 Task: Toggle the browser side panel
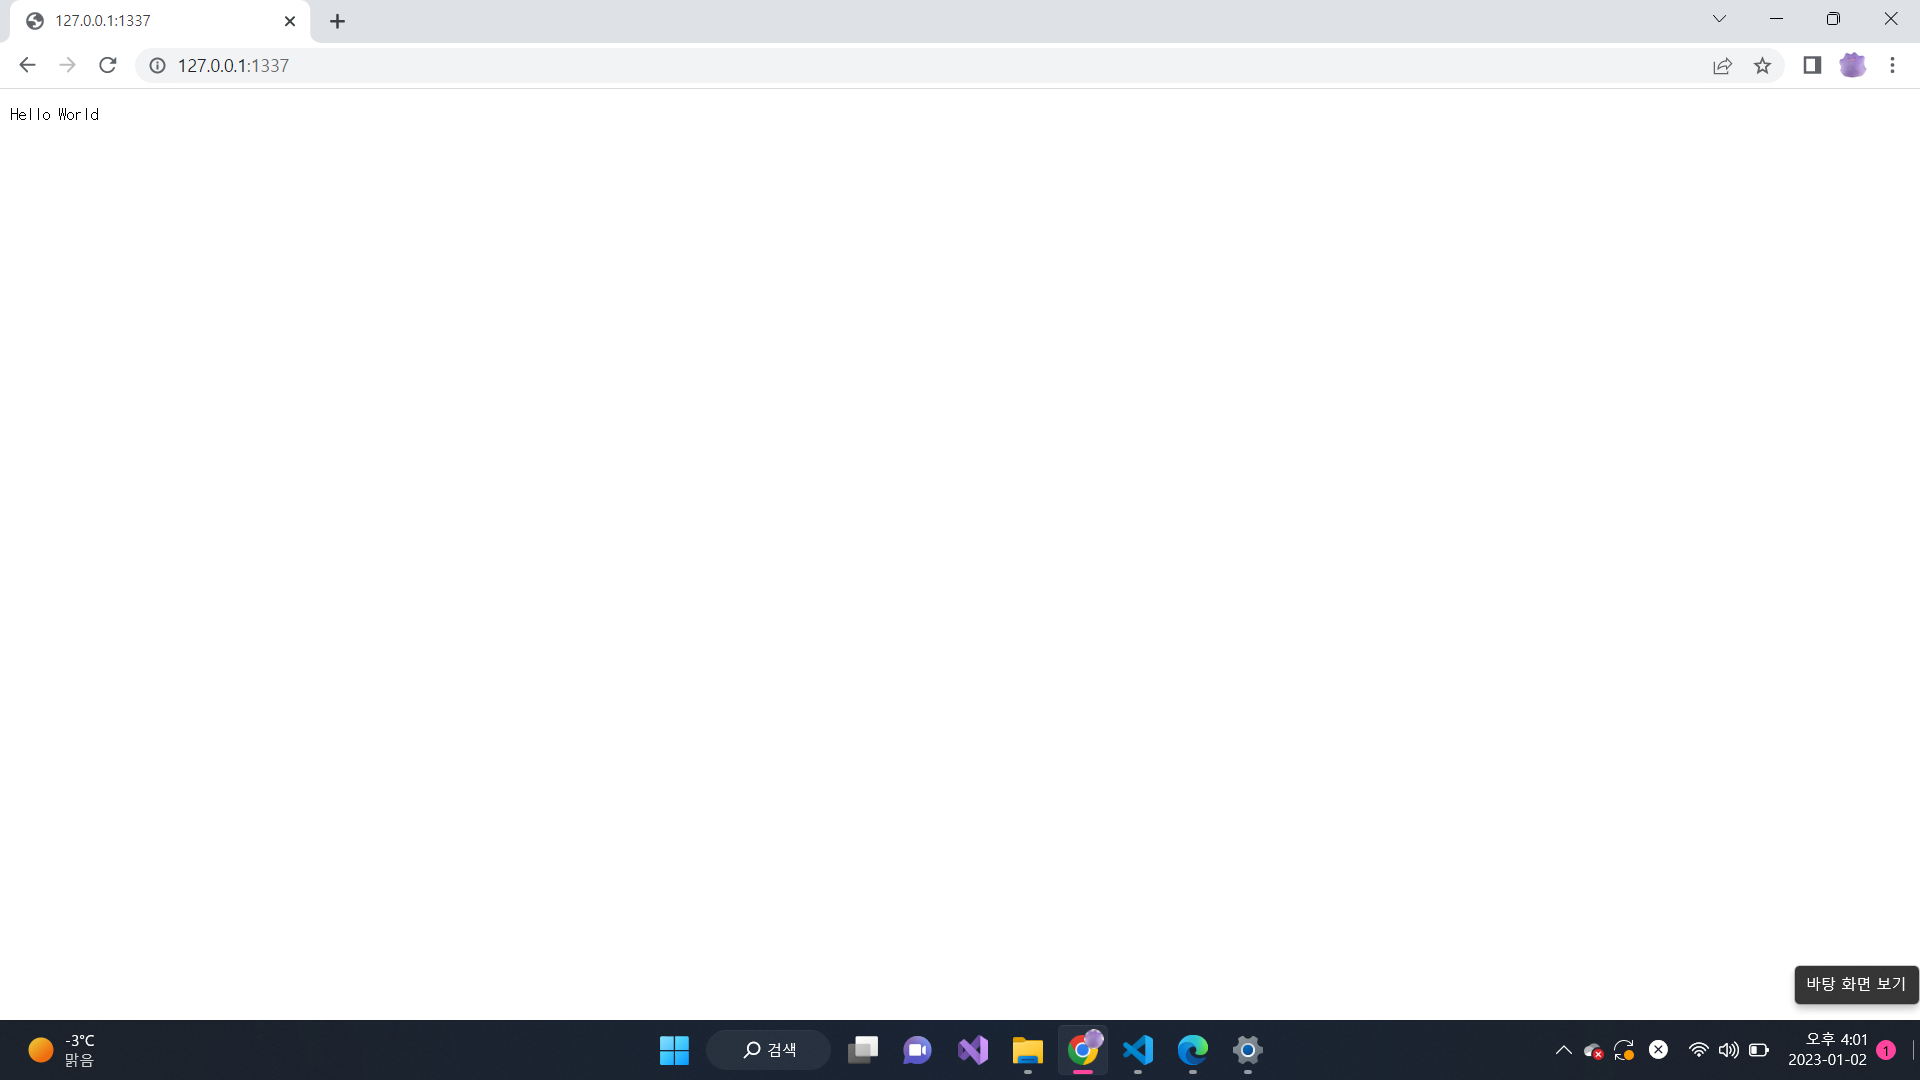tap(1812, 65)
